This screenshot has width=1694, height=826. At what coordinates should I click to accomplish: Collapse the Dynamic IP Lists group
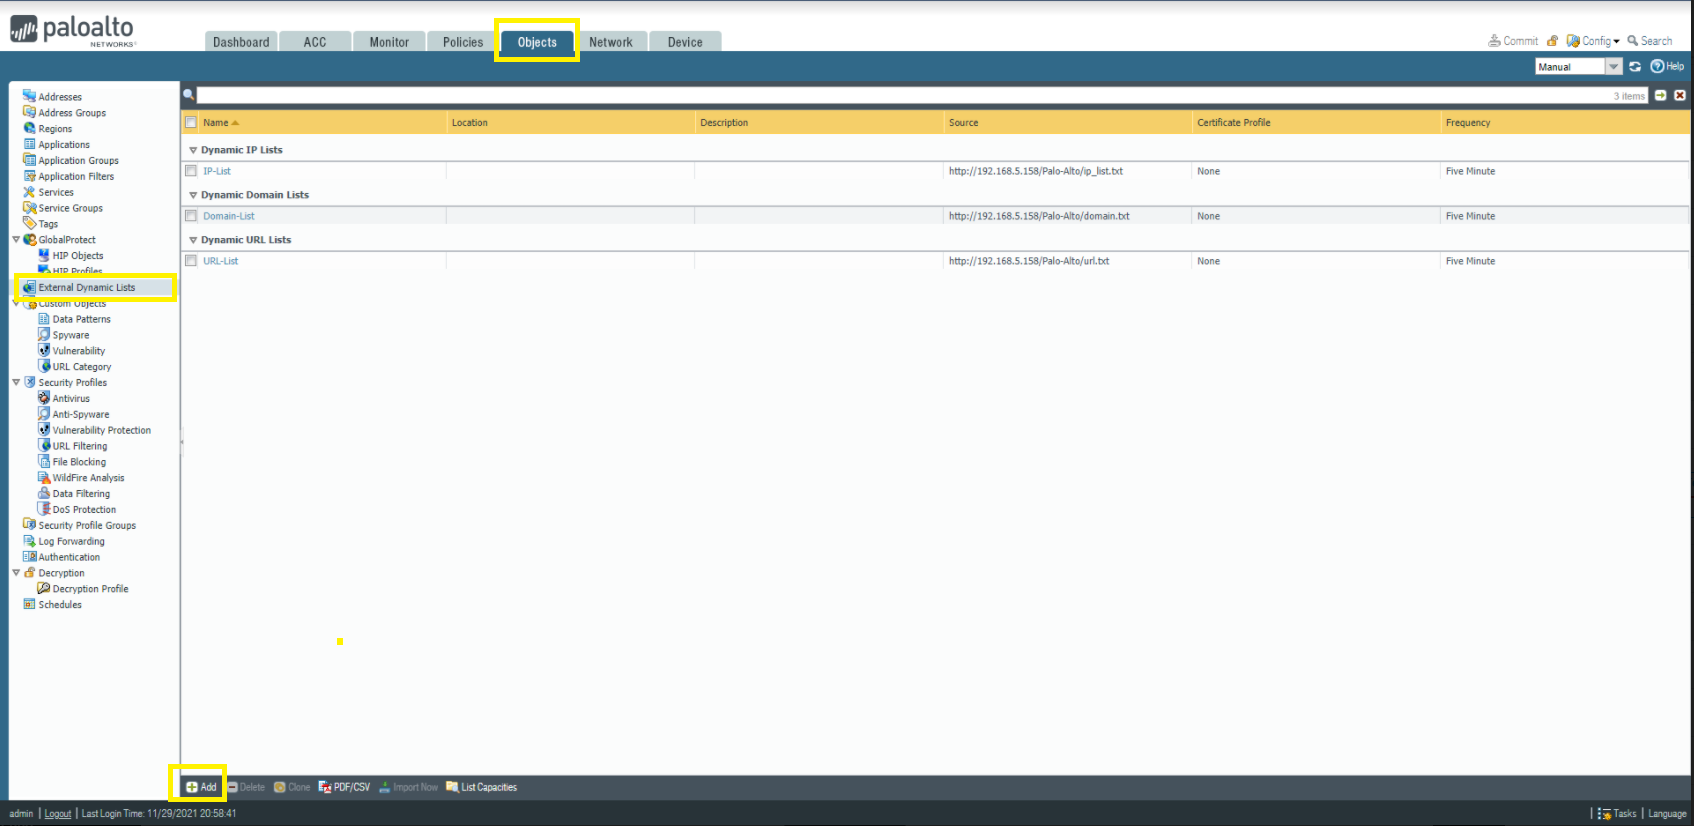coord(193,151)
